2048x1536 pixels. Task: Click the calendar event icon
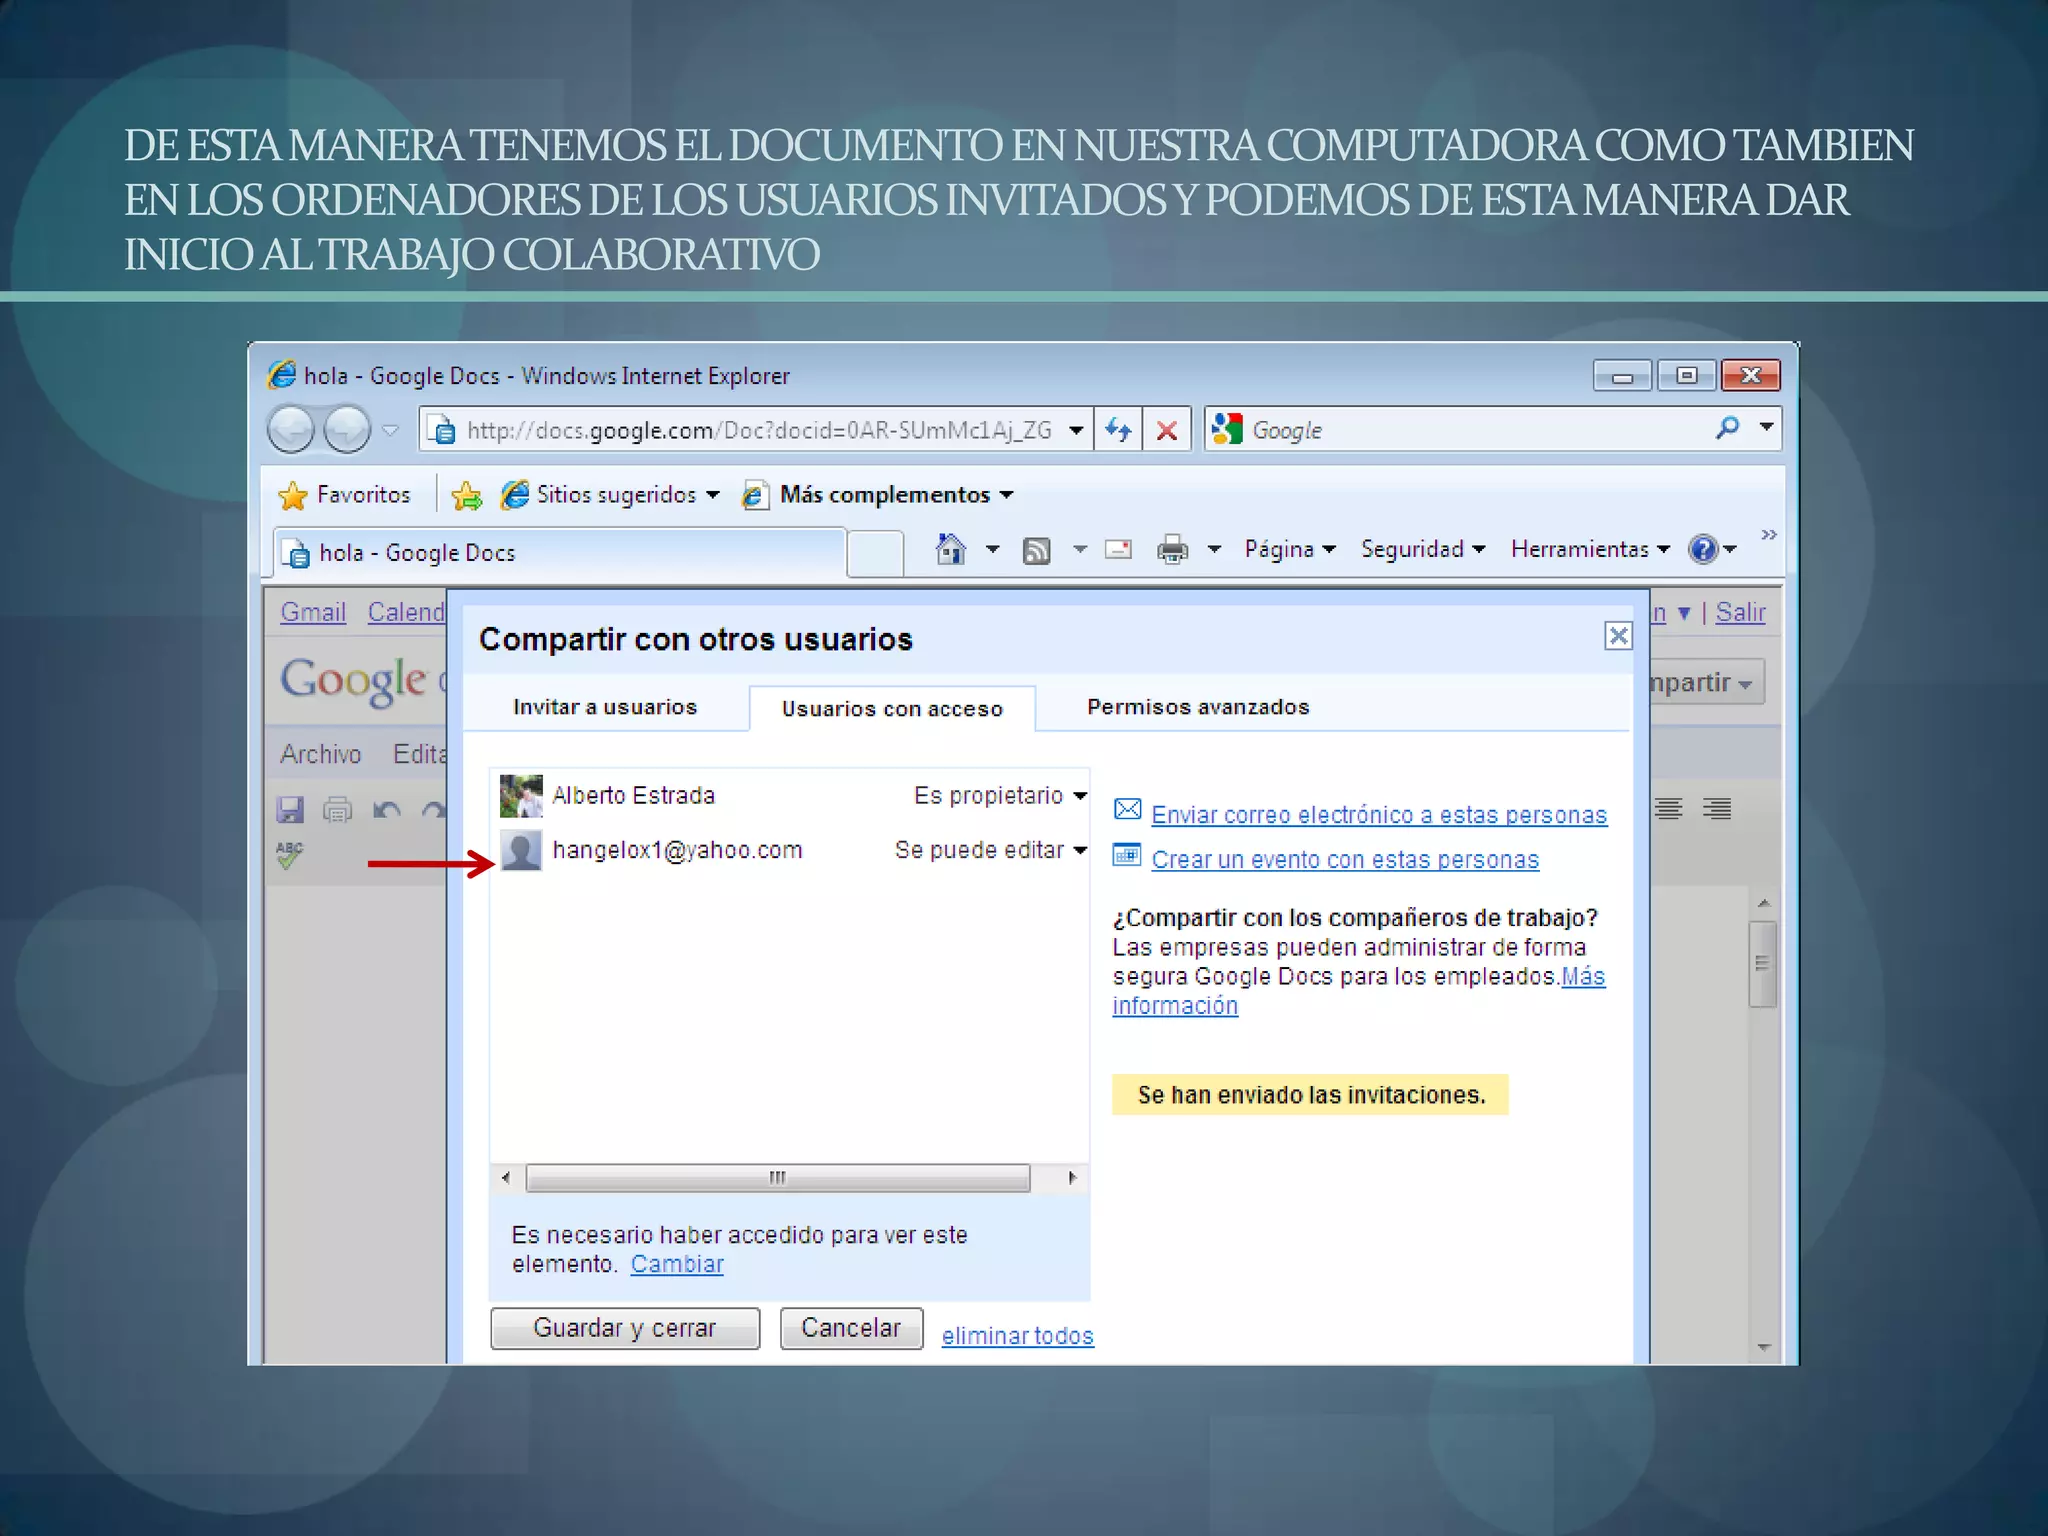pos(1128,855)
